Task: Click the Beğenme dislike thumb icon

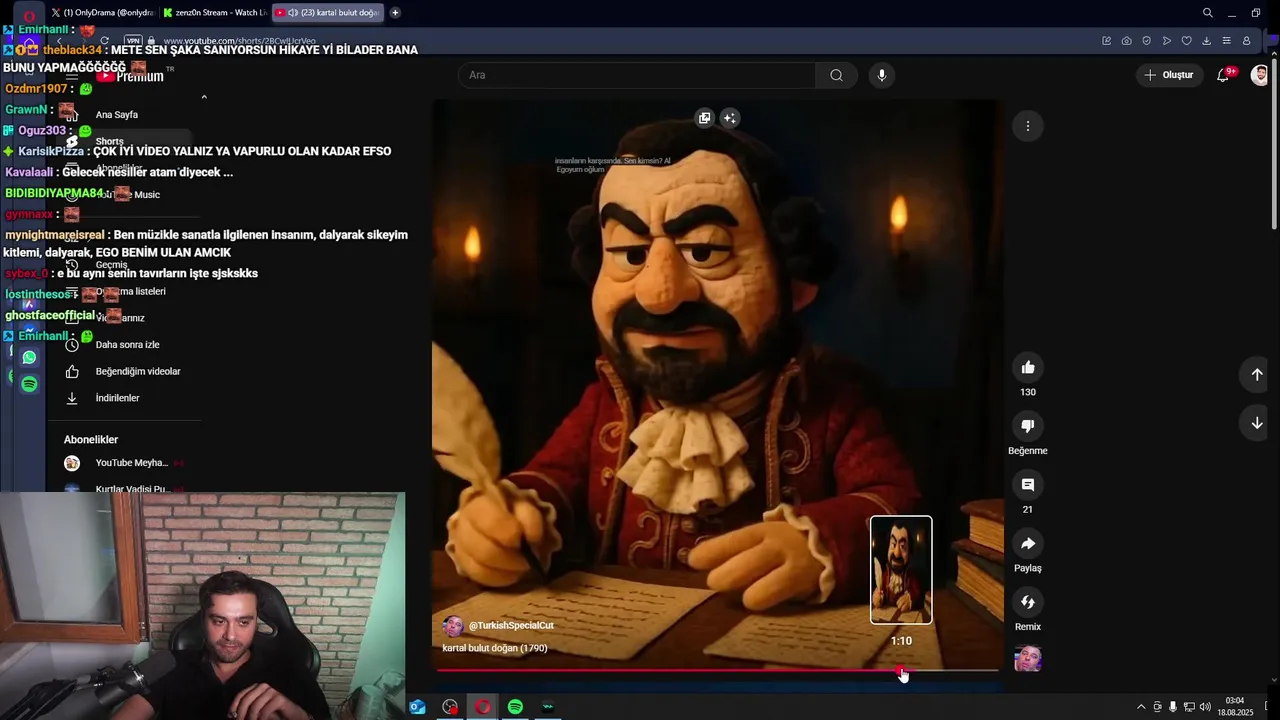Action: 1027,426
